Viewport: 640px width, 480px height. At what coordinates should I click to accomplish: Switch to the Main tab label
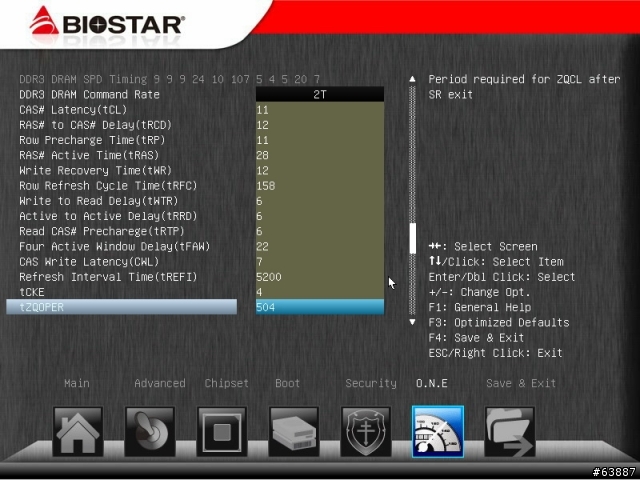77,383
